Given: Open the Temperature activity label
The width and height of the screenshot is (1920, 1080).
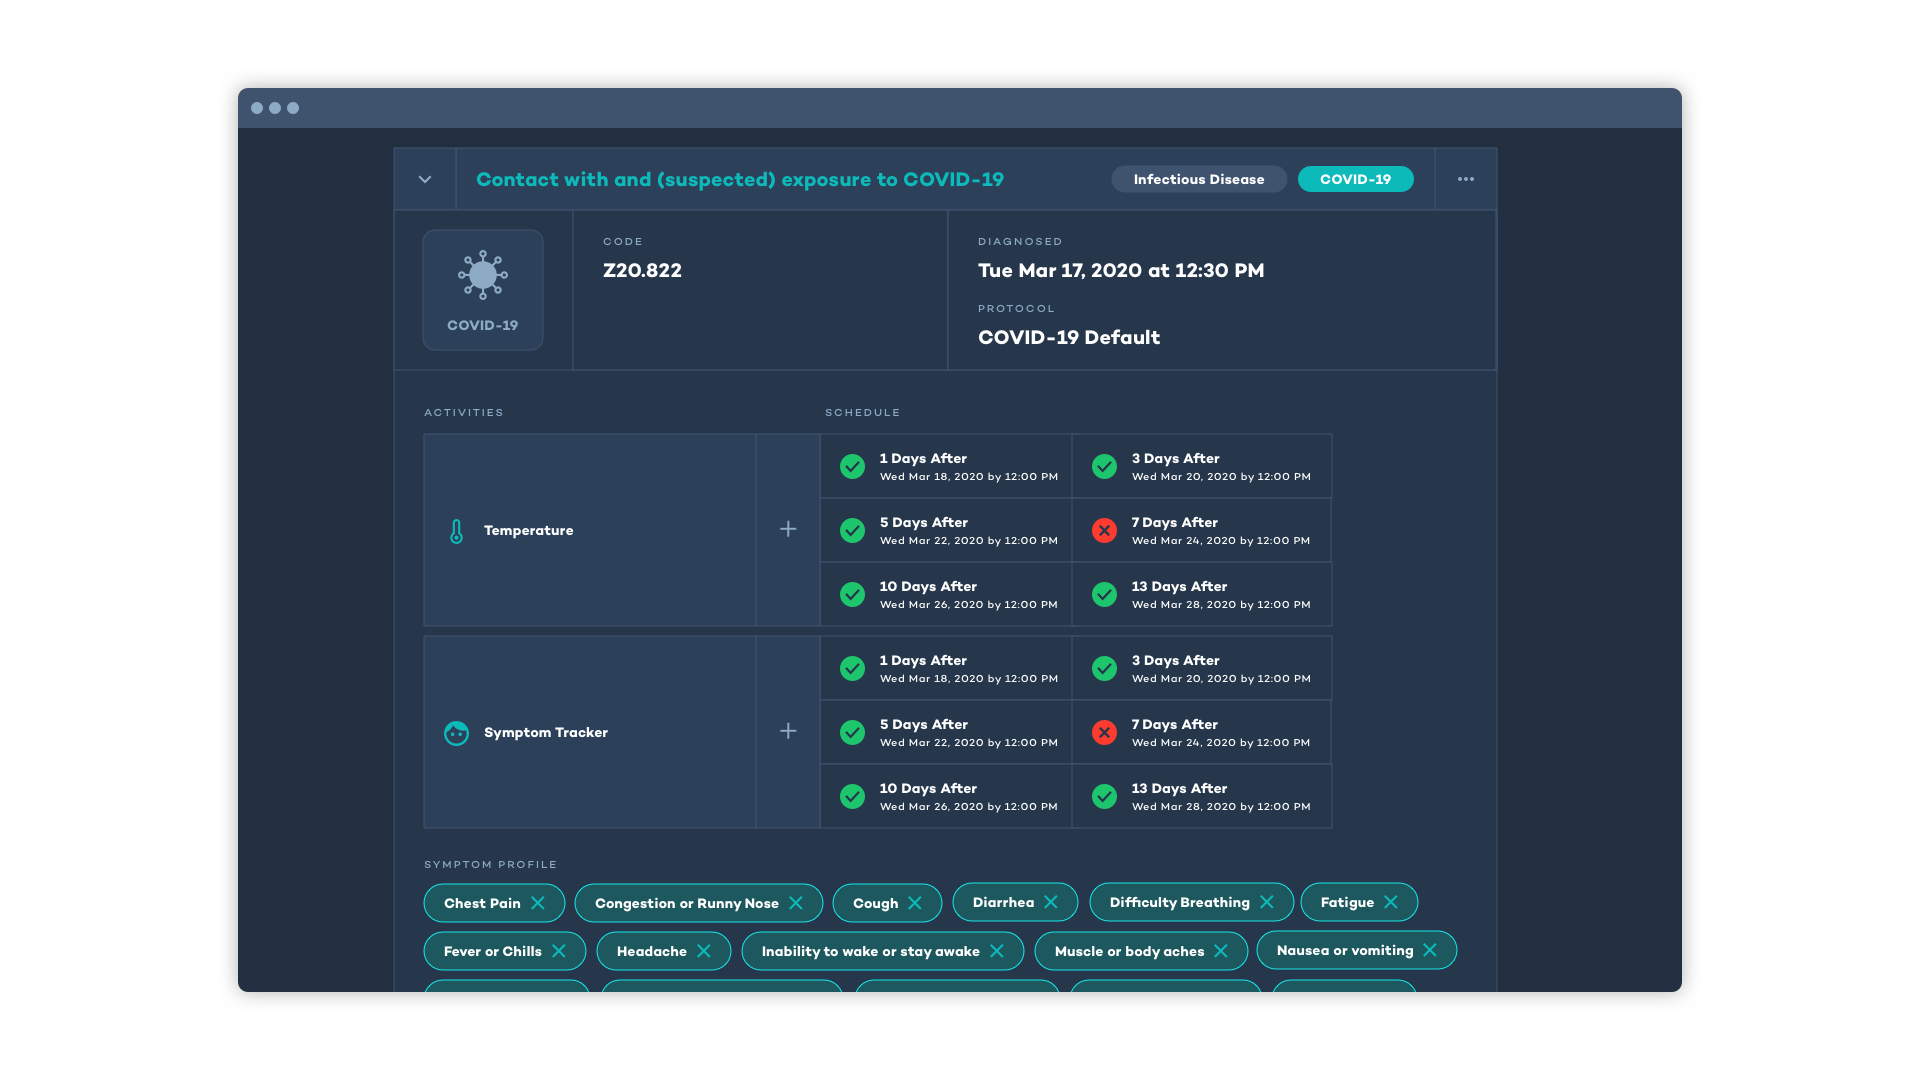Looking at the screenshot, I should pyautogui.click(x=528, y=530).
